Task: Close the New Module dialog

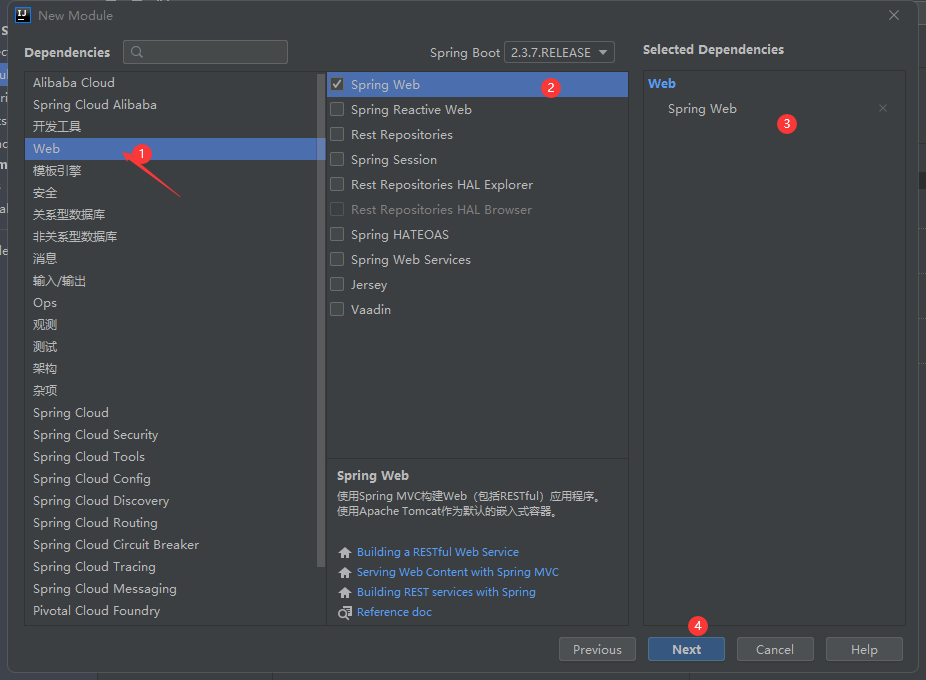Action: pos(894,15)
